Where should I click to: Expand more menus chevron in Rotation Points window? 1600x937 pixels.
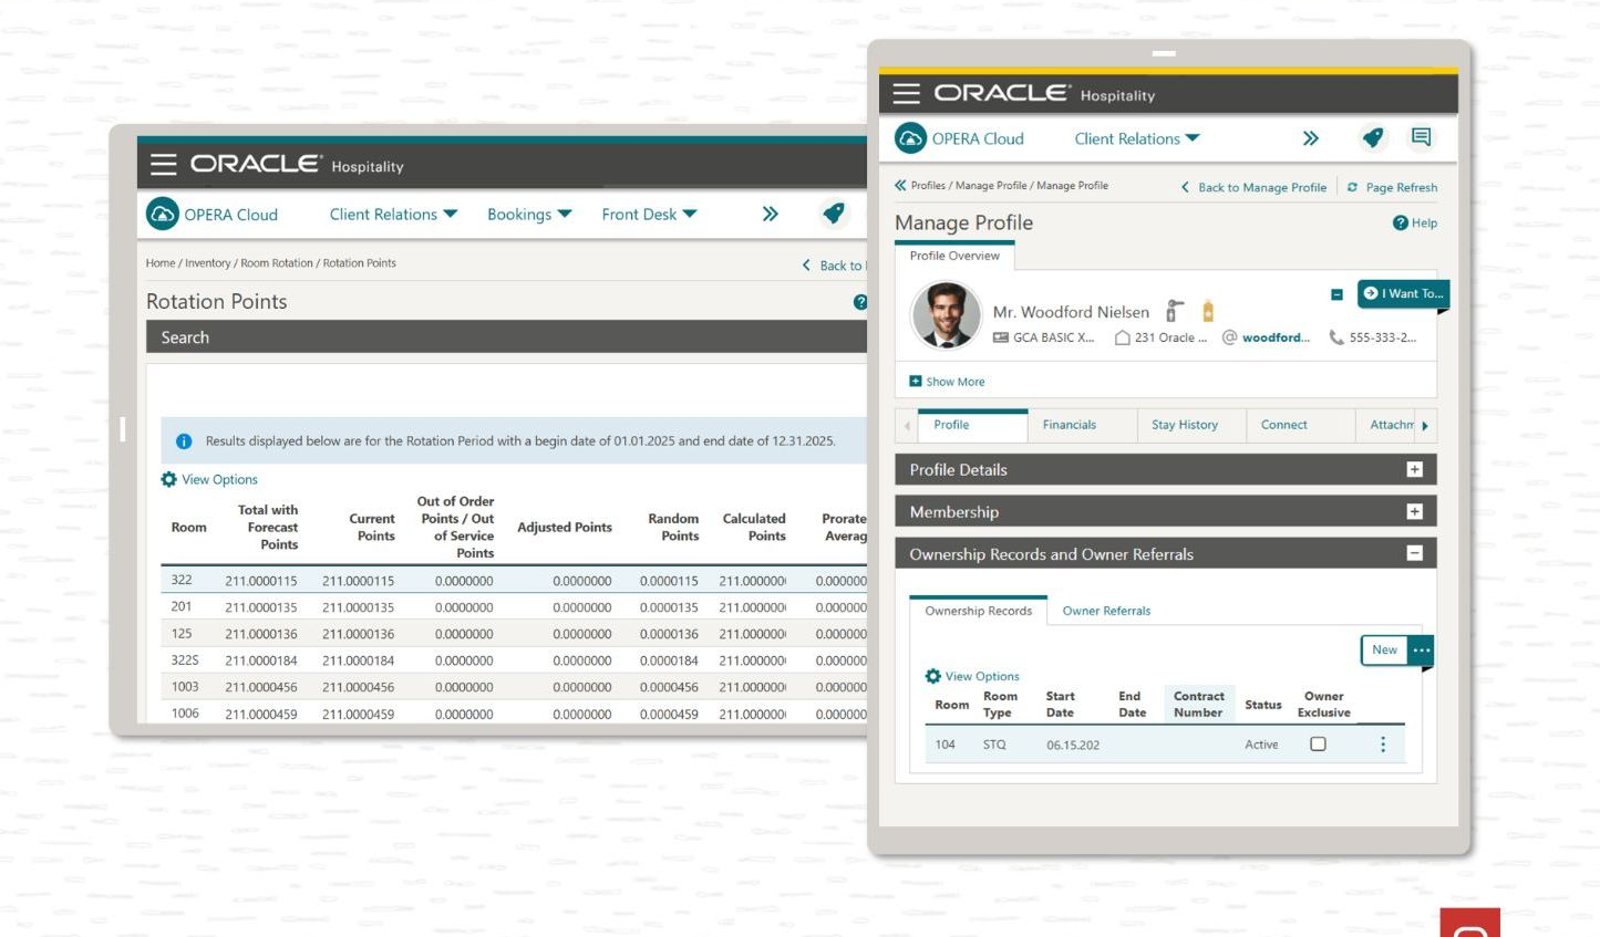point(770,214)
